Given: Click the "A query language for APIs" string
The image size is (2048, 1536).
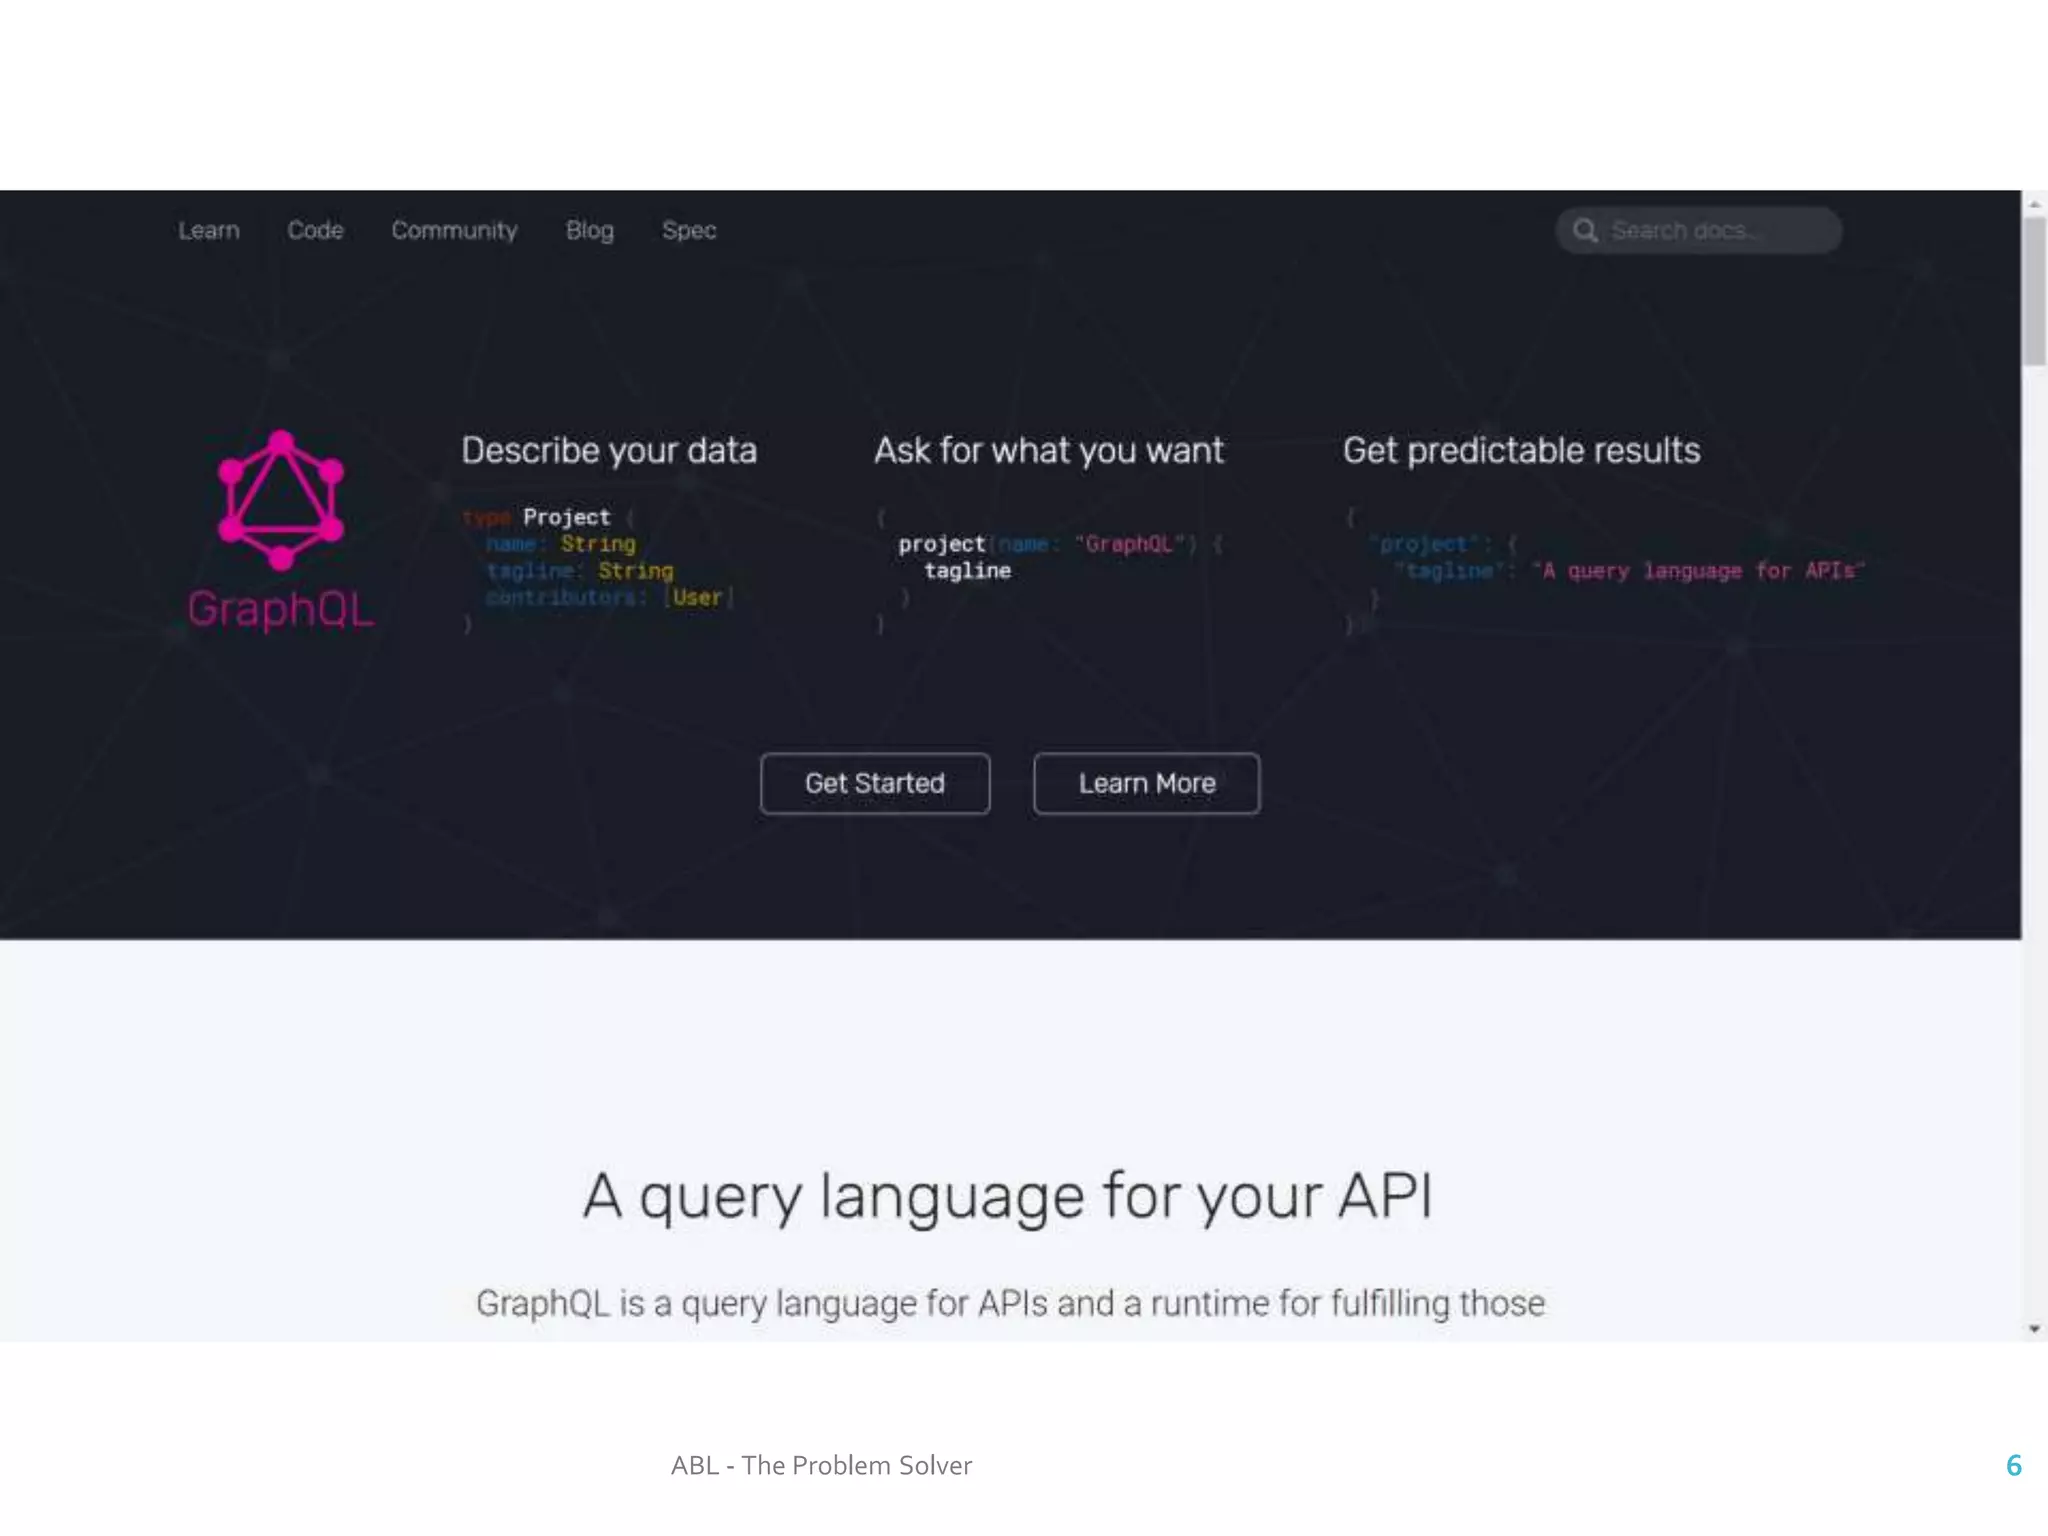Looking at the screenshot, I should (1698, 571).
